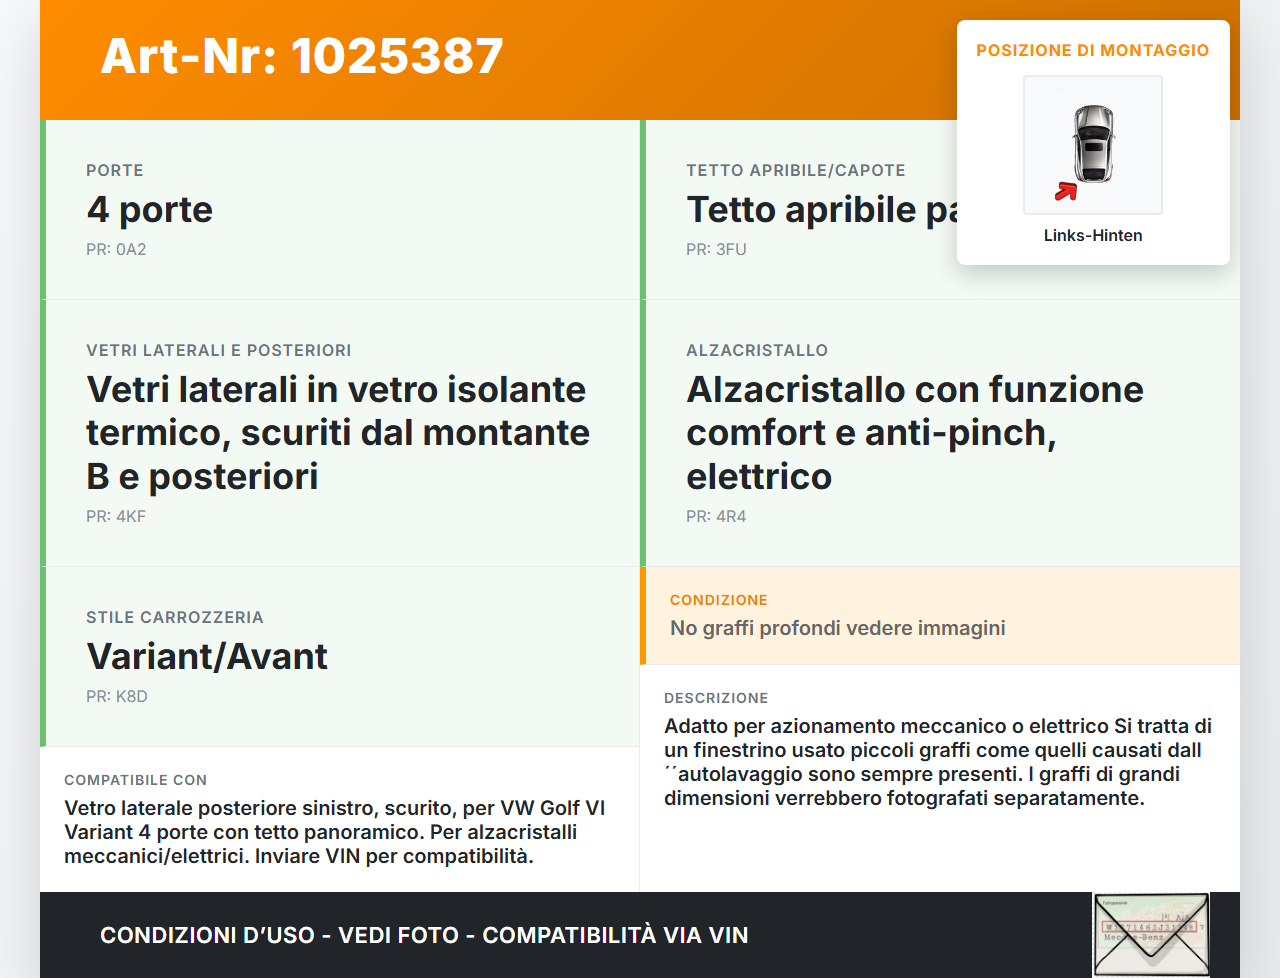Click the car top-view mounting position icon
The width and height of the screenshot is (1280, 978).
tap(1092, 145)
